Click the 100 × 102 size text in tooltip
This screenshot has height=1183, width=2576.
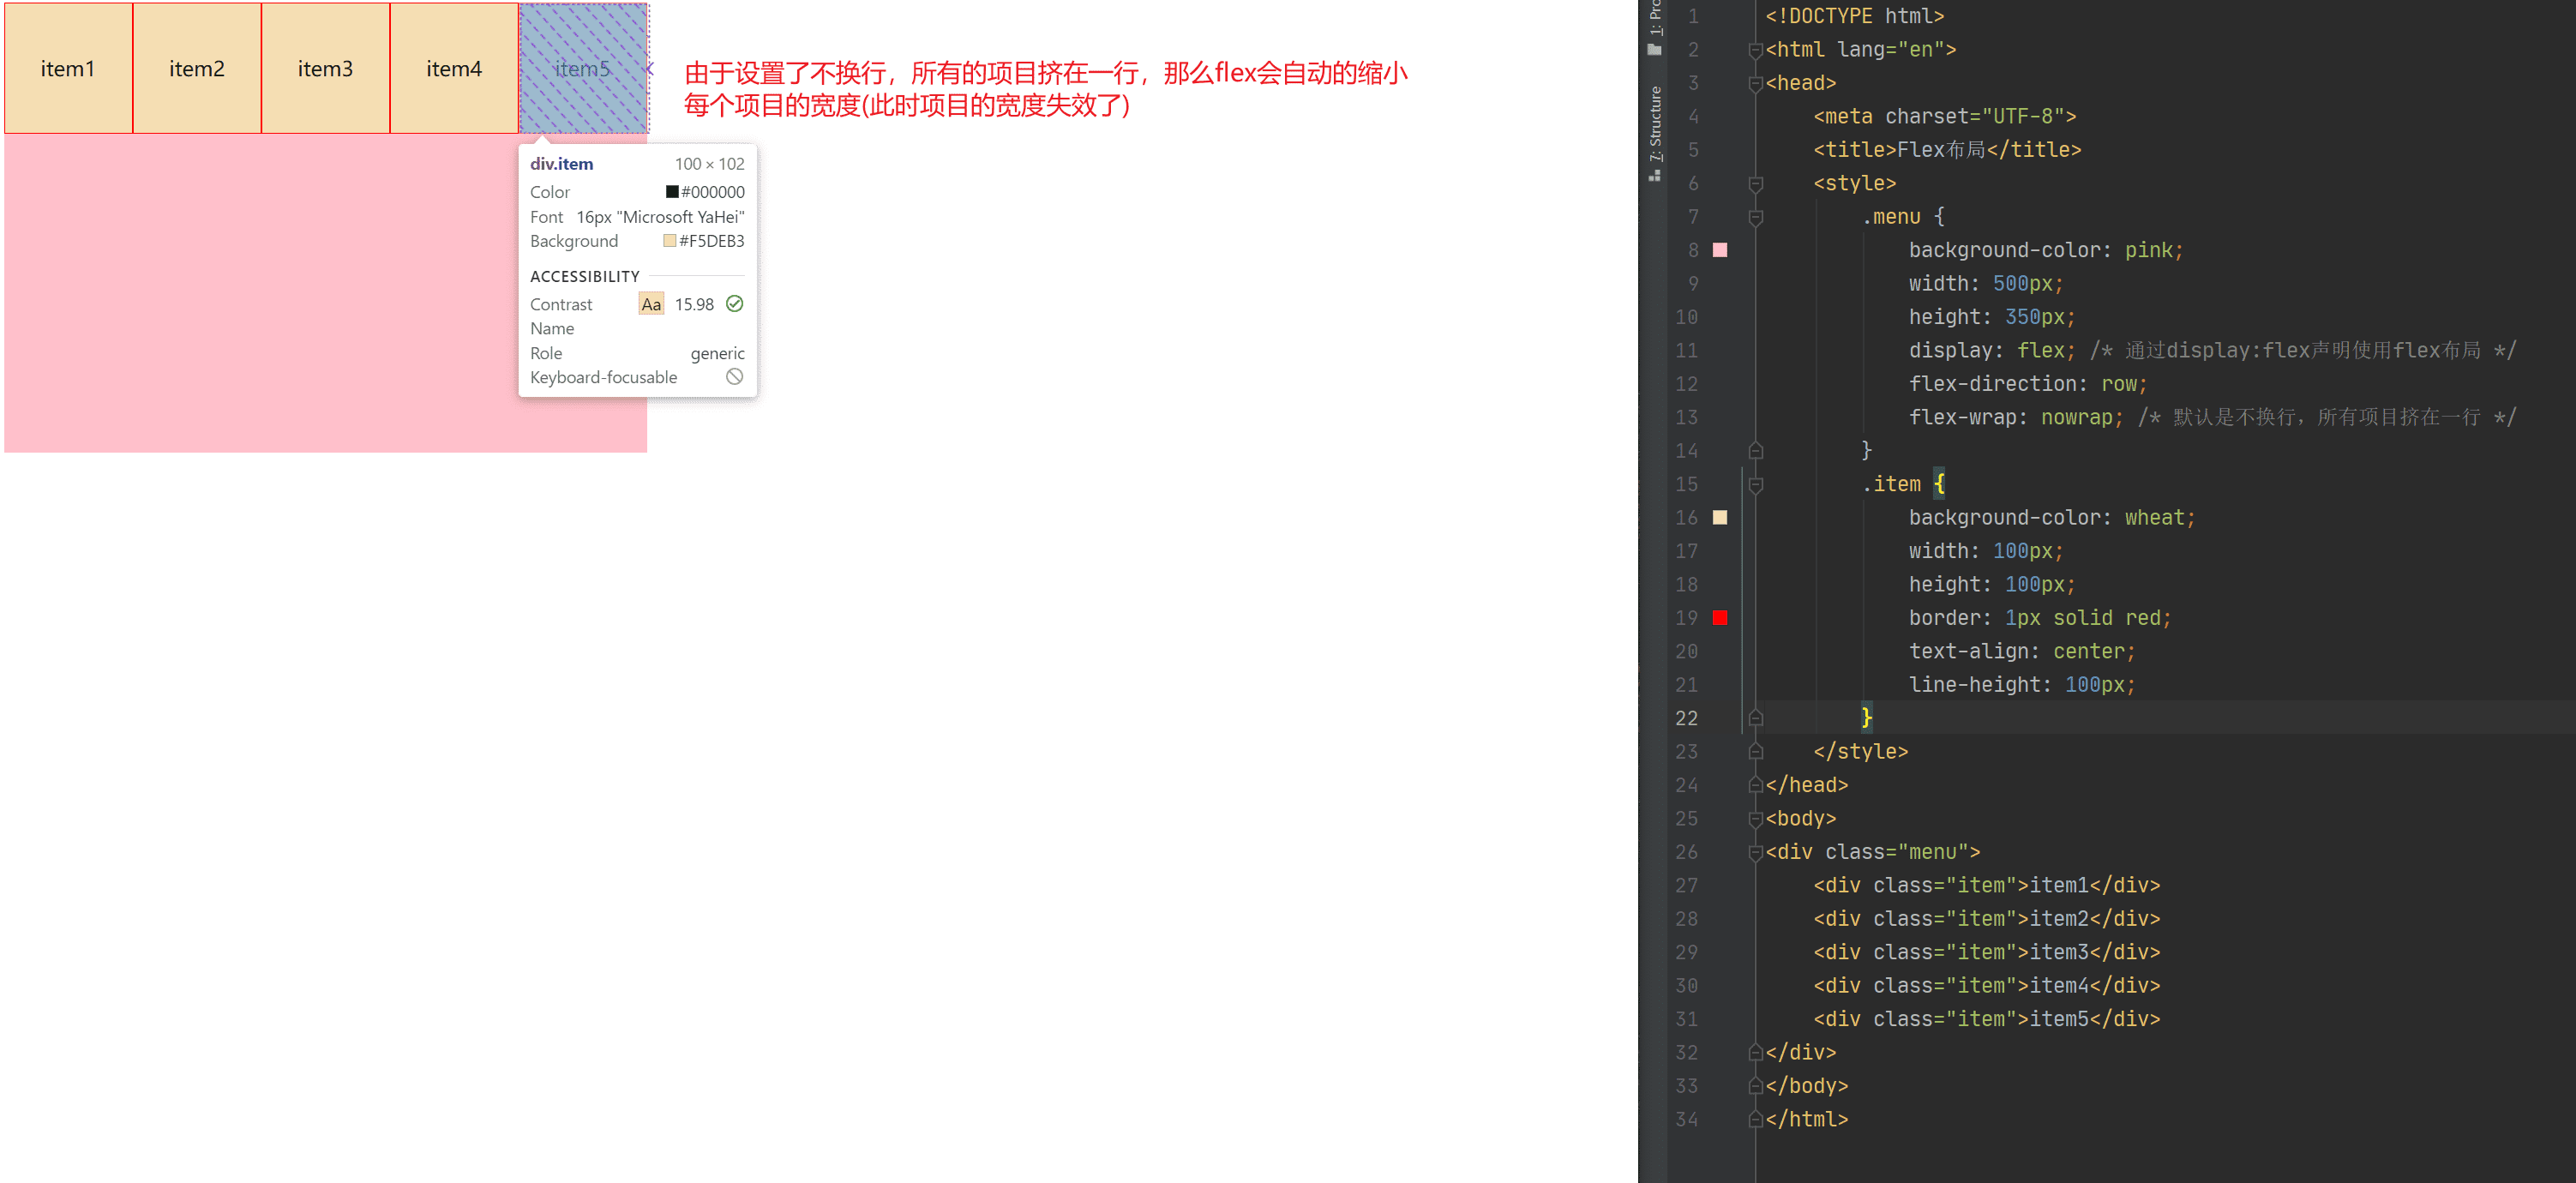709,164
